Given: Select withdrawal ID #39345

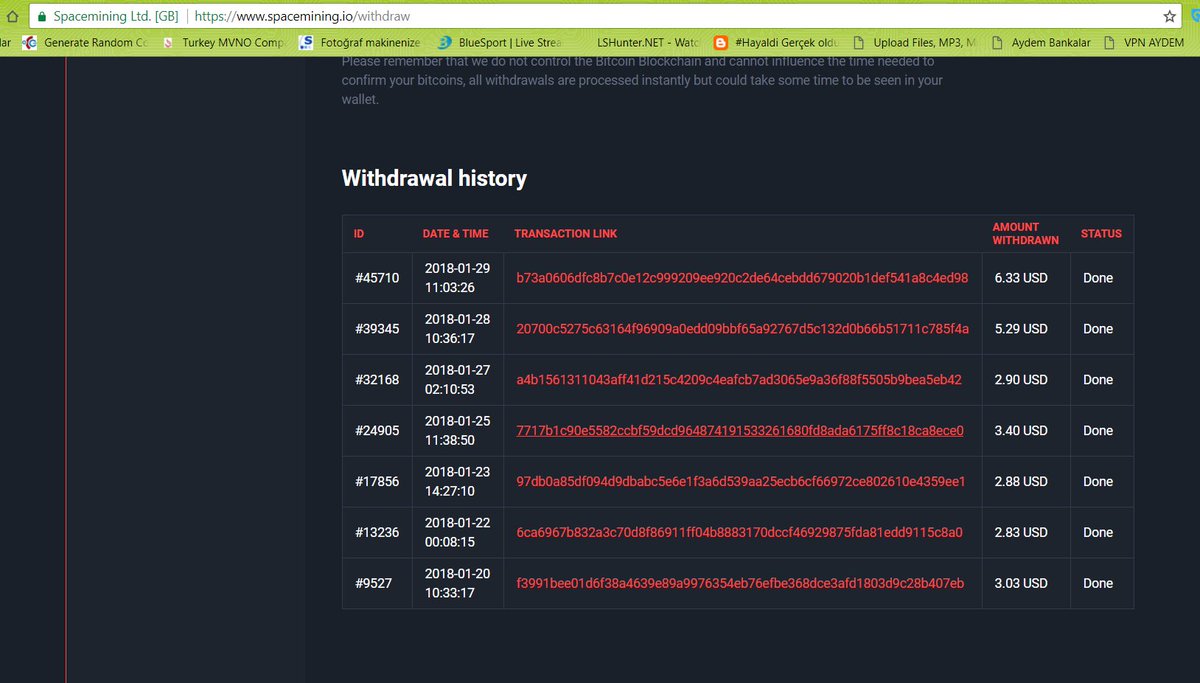Looking at the screenshot, I should (x=377, y=329).
